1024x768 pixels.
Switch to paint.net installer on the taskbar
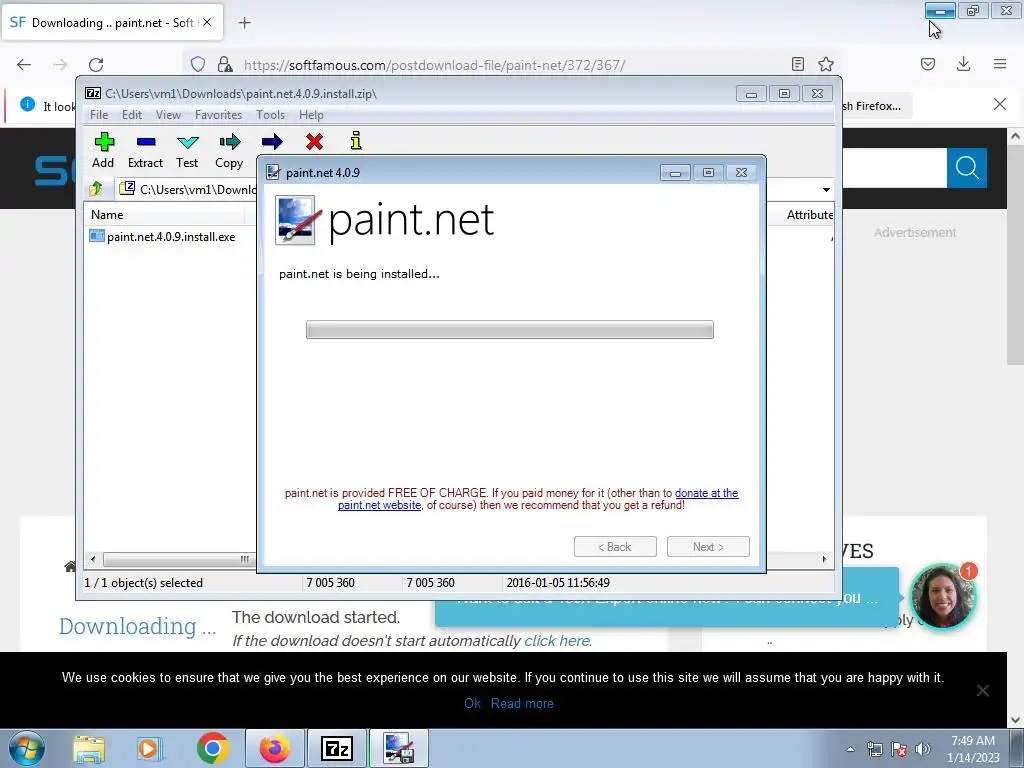point(398,748)
